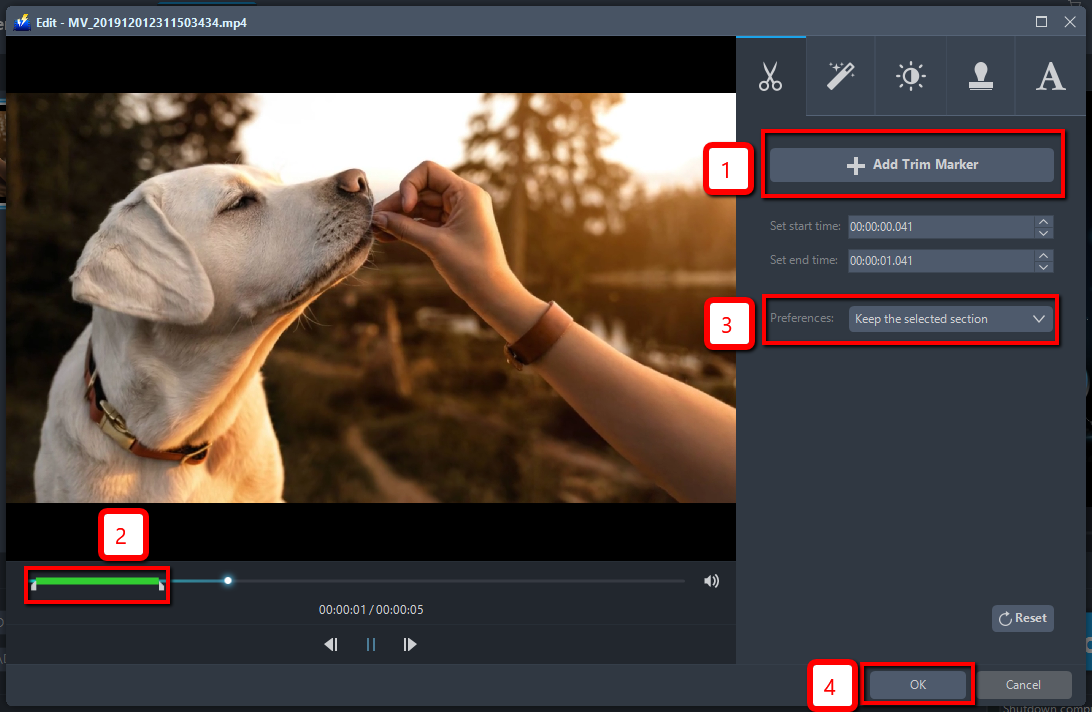Viewport: 1092px width, 712px height.
Task: Decrease end time with the down stepper
Action: [x=1043, y=266]
